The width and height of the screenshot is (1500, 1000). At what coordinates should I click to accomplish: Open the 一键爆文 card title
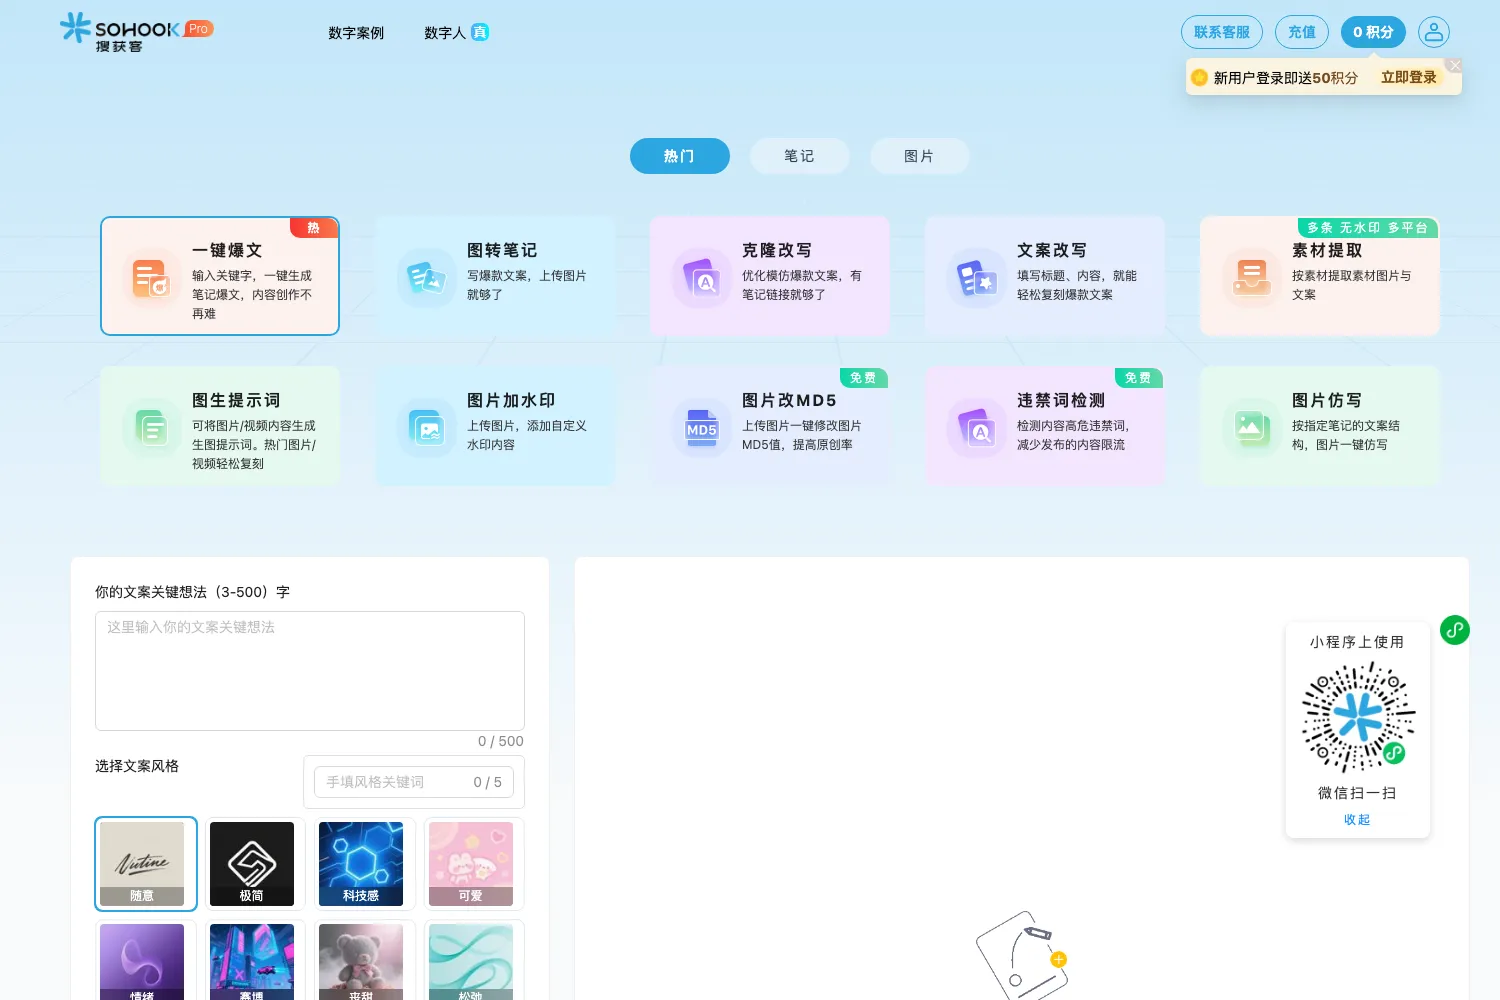(227, 250)
